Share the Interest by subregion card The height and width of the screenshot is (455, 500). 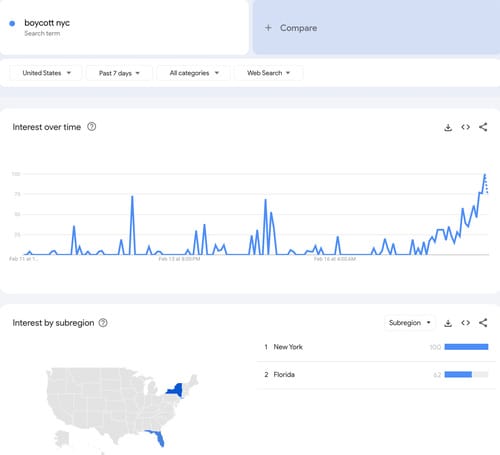point(483,323)
